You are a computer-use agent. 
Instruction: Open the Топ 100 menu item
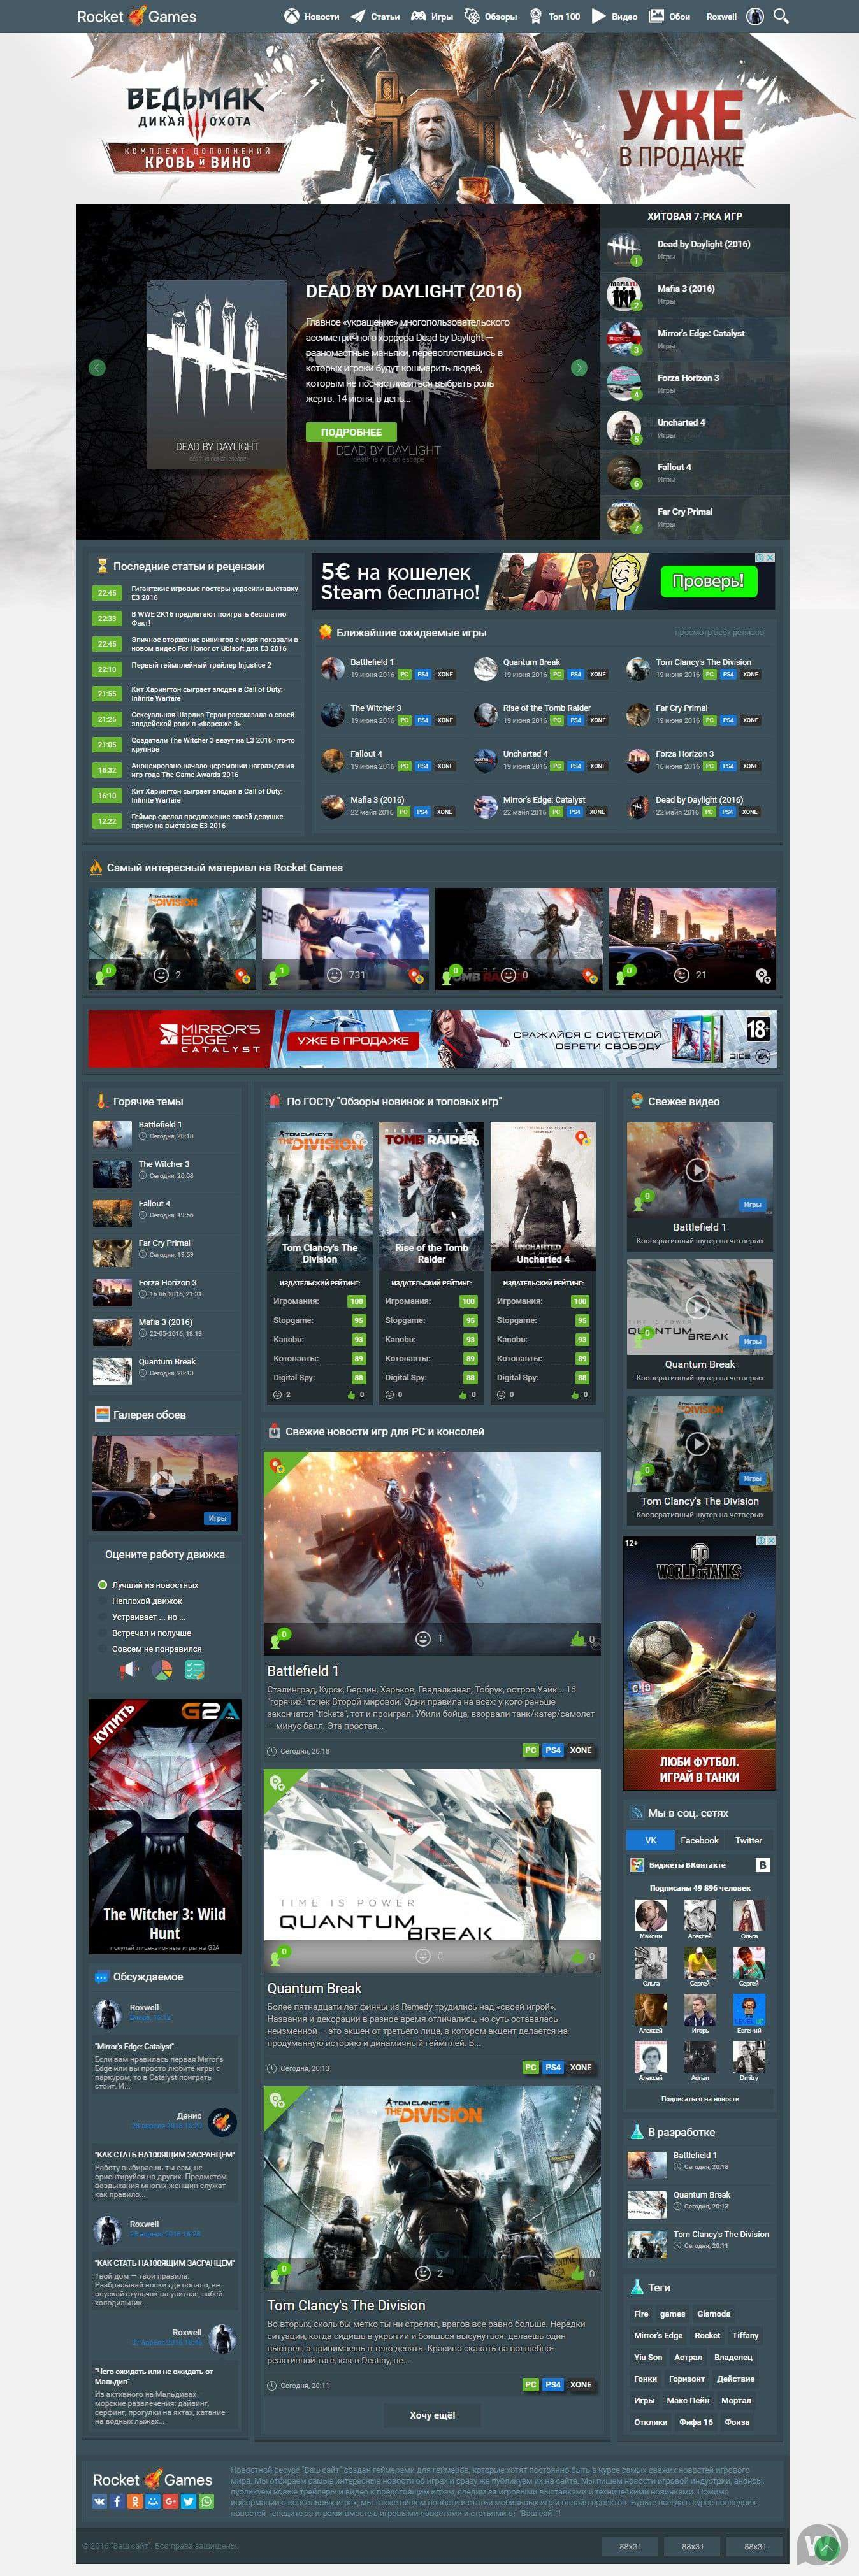point(554,16)
